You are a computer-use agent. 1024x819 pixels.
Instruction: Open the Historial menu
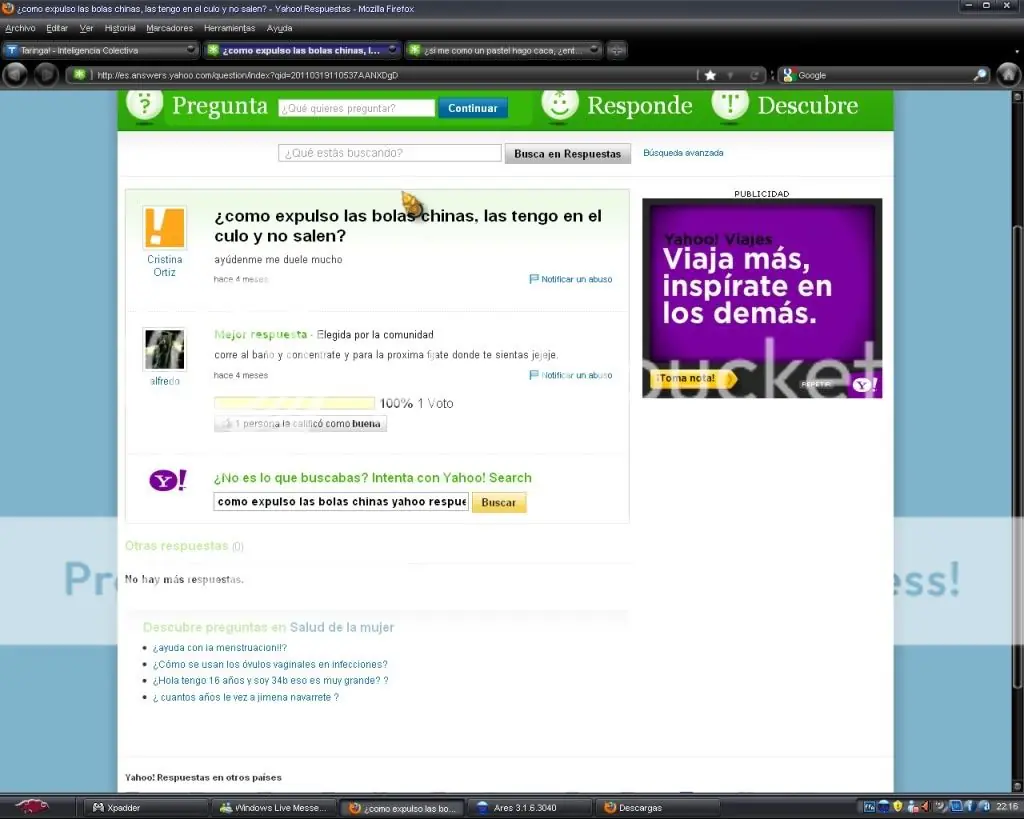tap(120, 28)
